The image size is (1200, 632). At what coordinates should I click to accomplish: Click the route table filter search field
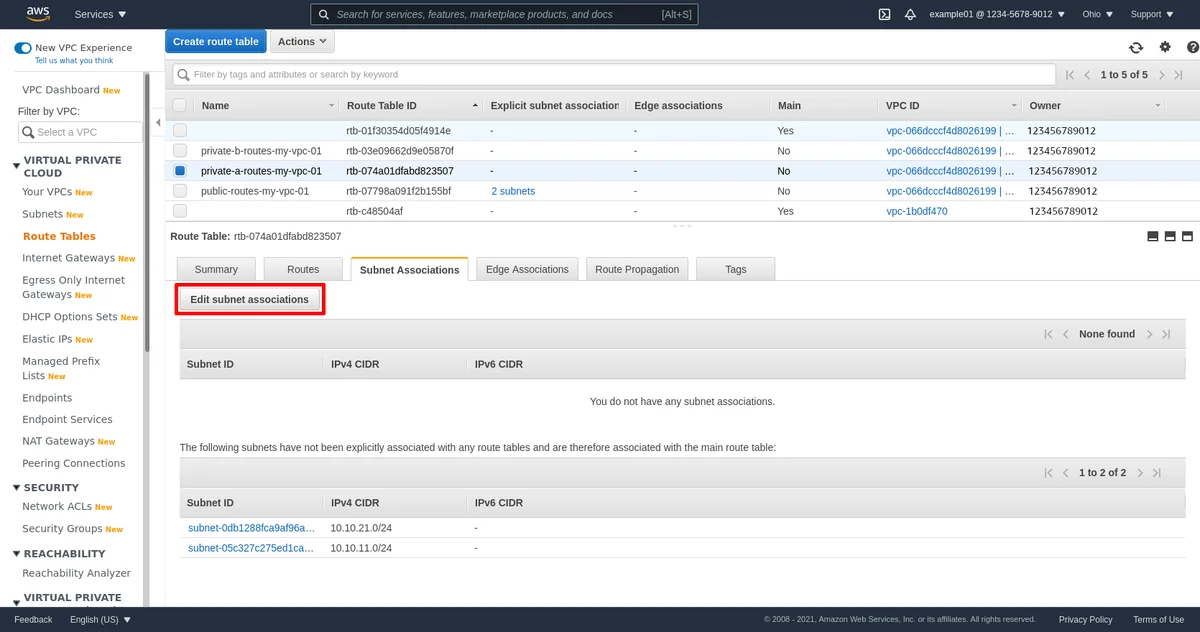pyautogui.click(x=614, y=74)
